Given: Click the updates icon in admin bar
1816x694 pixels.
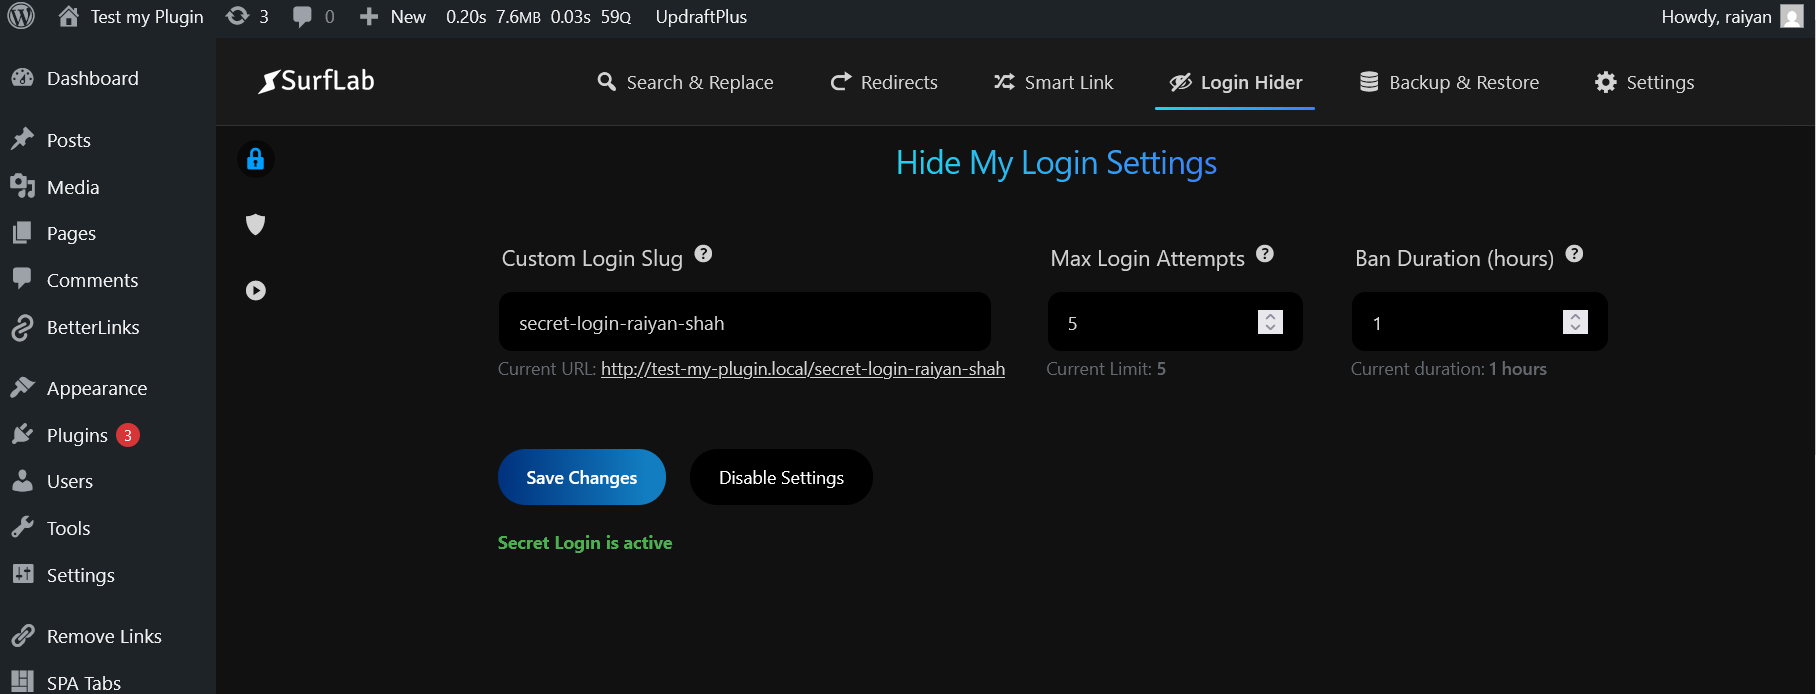Looking at the screenshot, I should (x=238, y=16).
